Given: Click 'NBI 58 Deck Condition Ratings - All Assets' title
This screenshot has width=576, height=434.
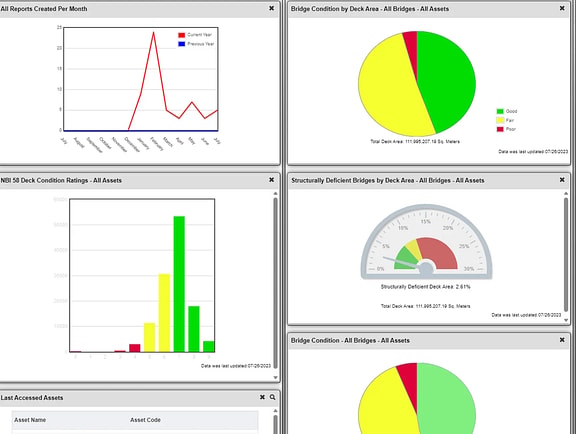Looking at the screenshot, I should pyautogui.click(x=61, y=180).
